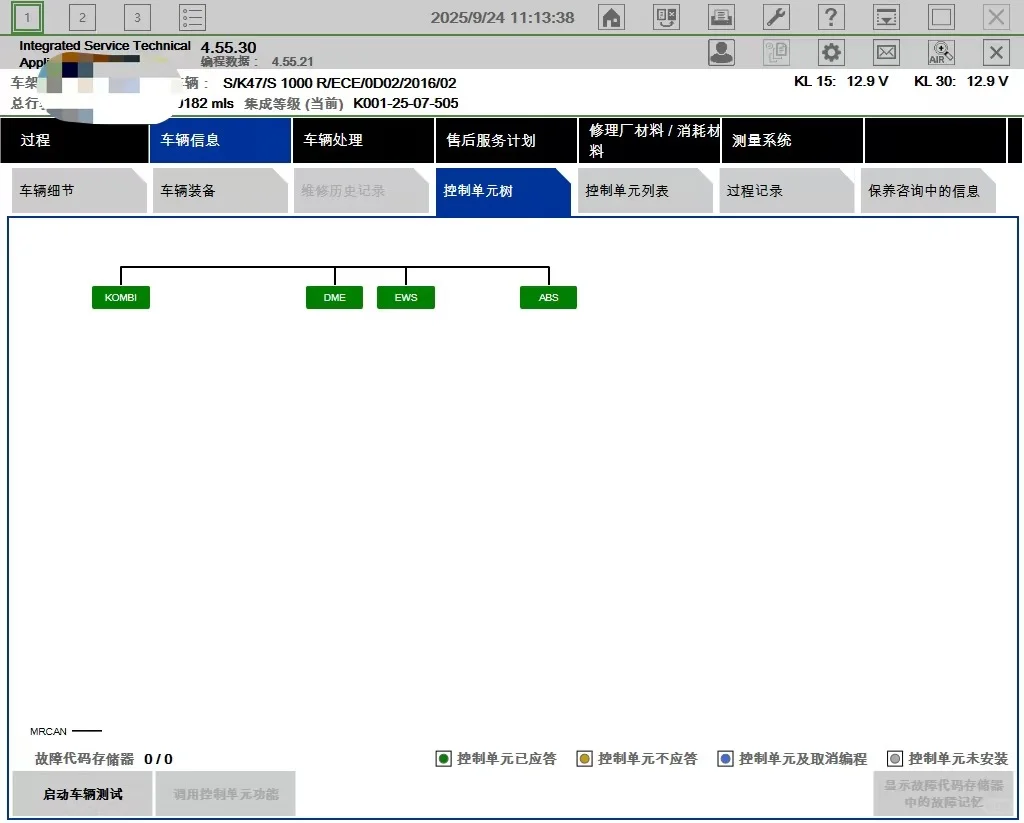Close the session with the X icon
Image resolution: width=1024 pixels, height=823 pixels.
coord(996,52)
